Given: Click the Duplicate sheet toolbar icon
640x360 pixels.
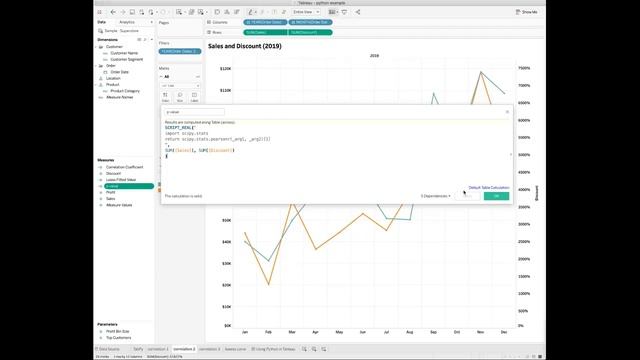Looking at the screenshot, I should (x=191, y=12).
